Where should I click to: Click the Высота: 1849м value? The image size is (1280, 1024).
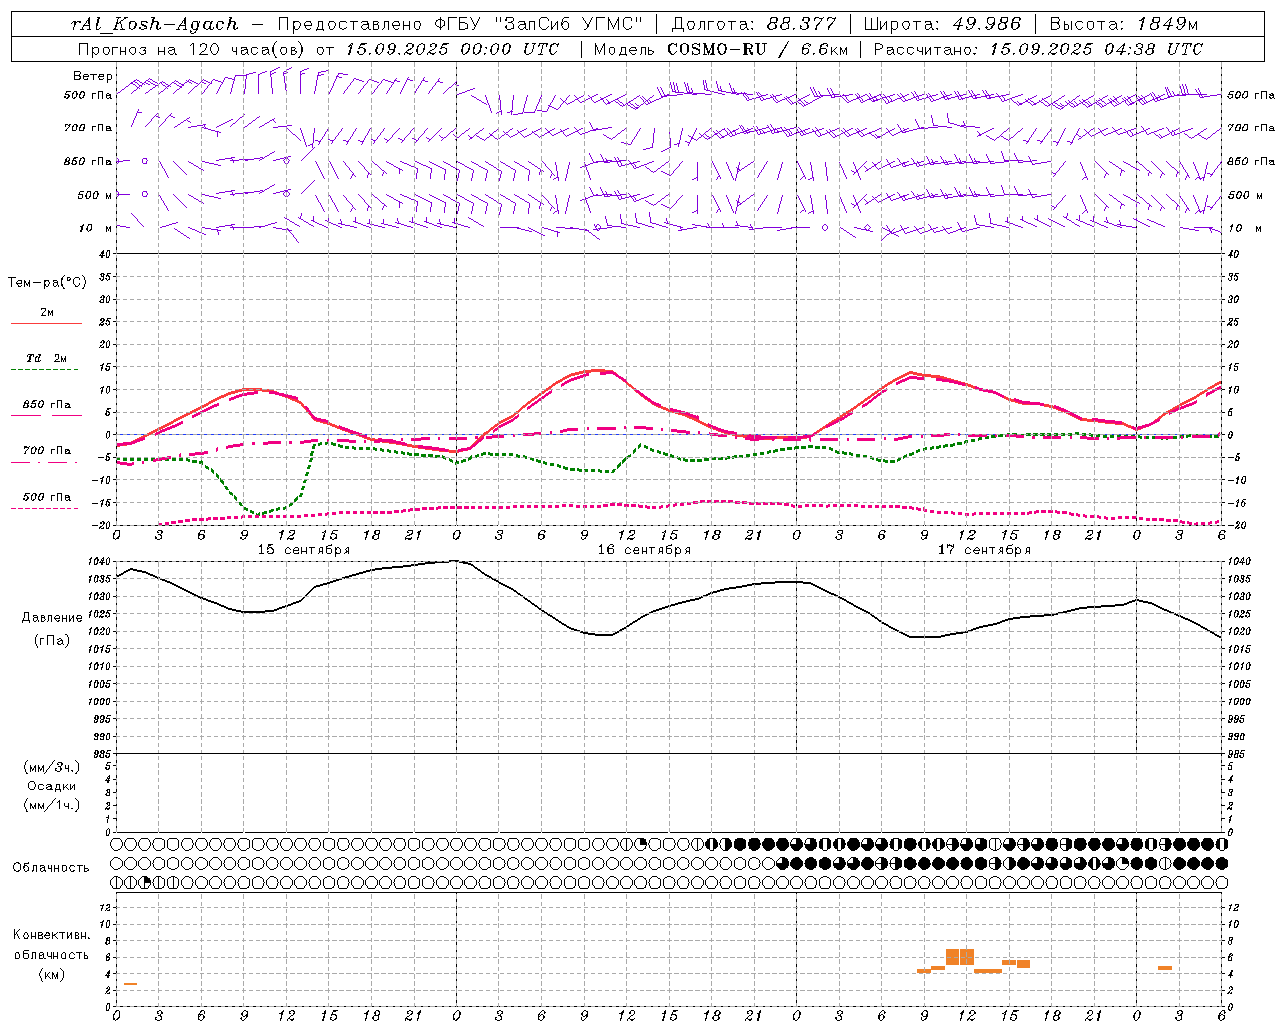tap(1124, 24)
